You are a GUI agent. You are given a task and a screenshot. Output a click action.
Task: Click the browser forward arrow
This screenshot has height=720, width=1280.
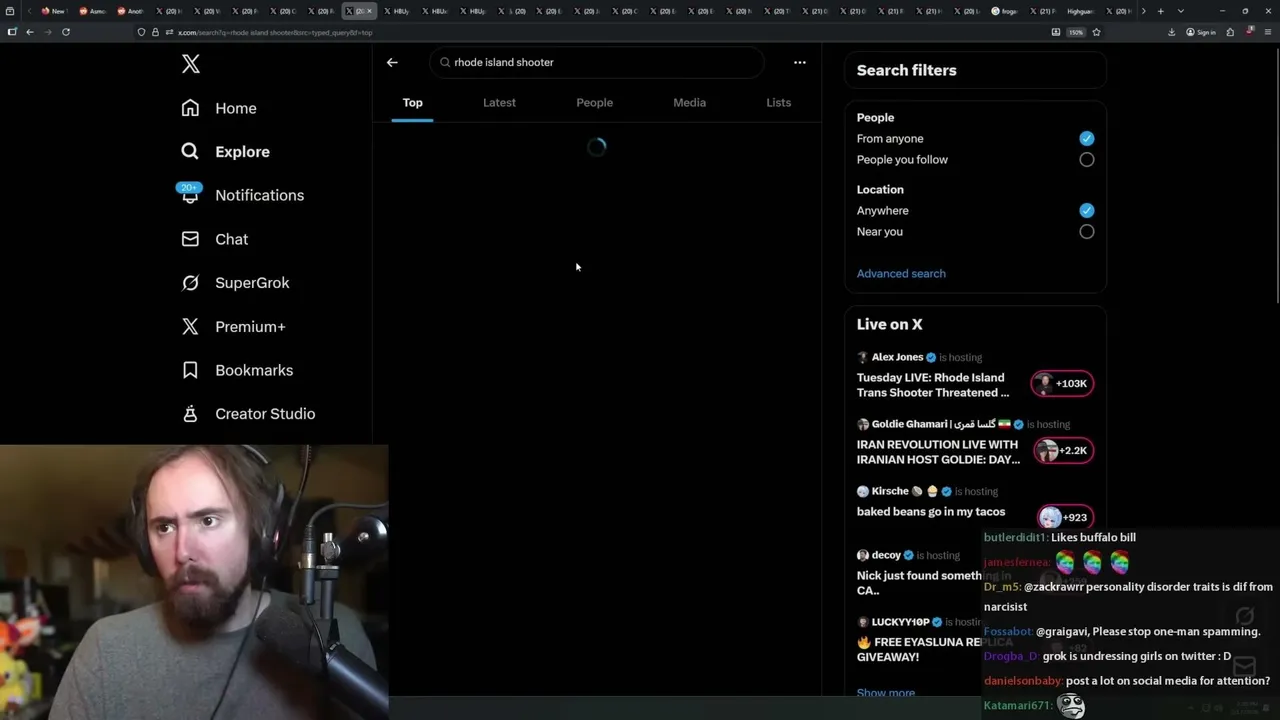click(x=47, y=32)
